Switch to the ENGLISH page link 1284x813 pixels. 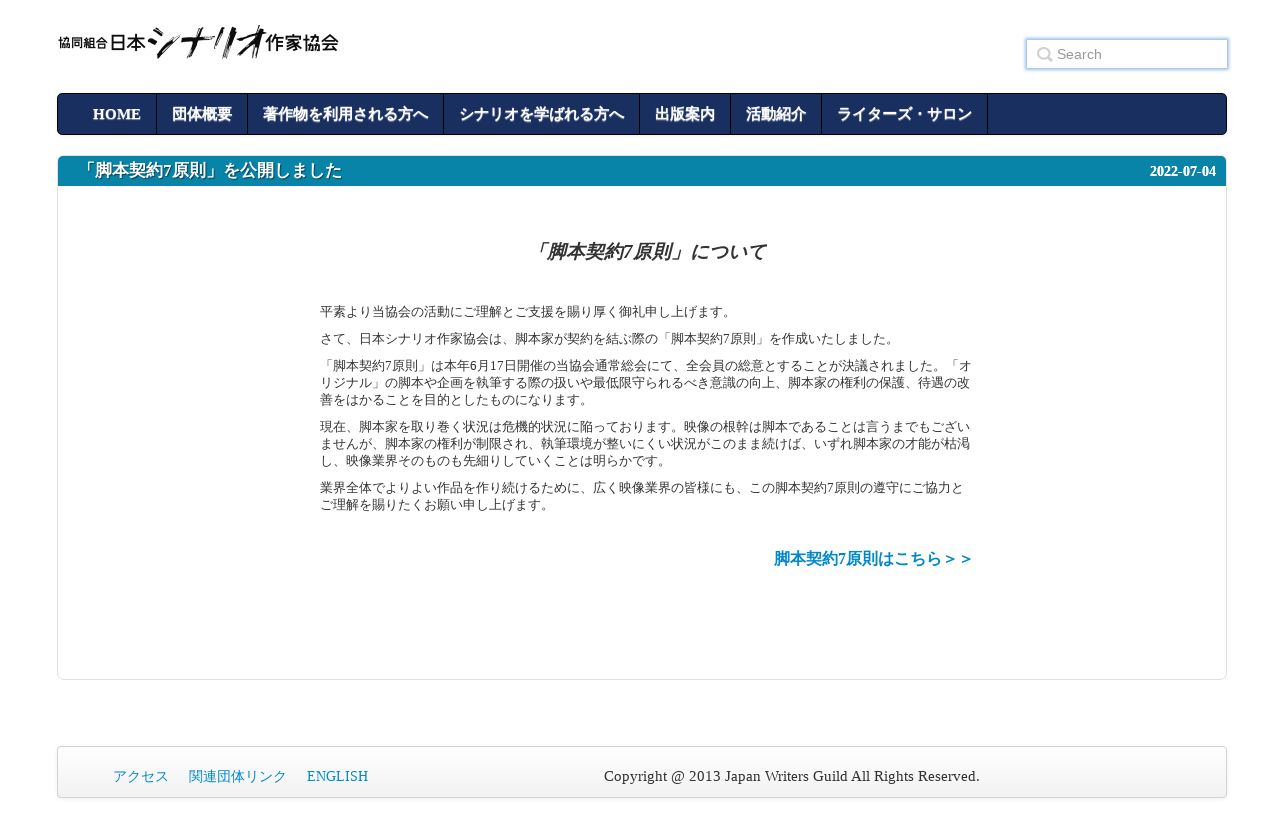337,776
